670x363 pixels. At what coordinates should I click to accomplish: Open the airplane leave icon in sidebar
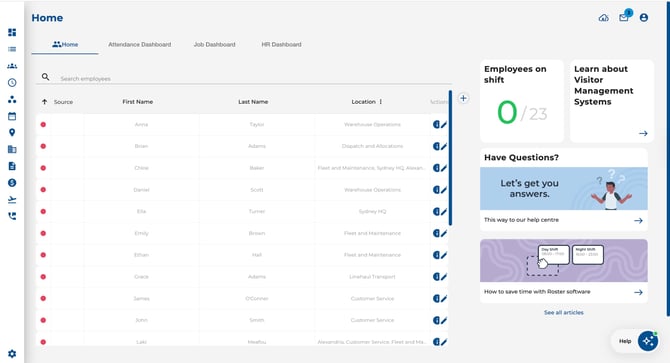click(12, 199)
